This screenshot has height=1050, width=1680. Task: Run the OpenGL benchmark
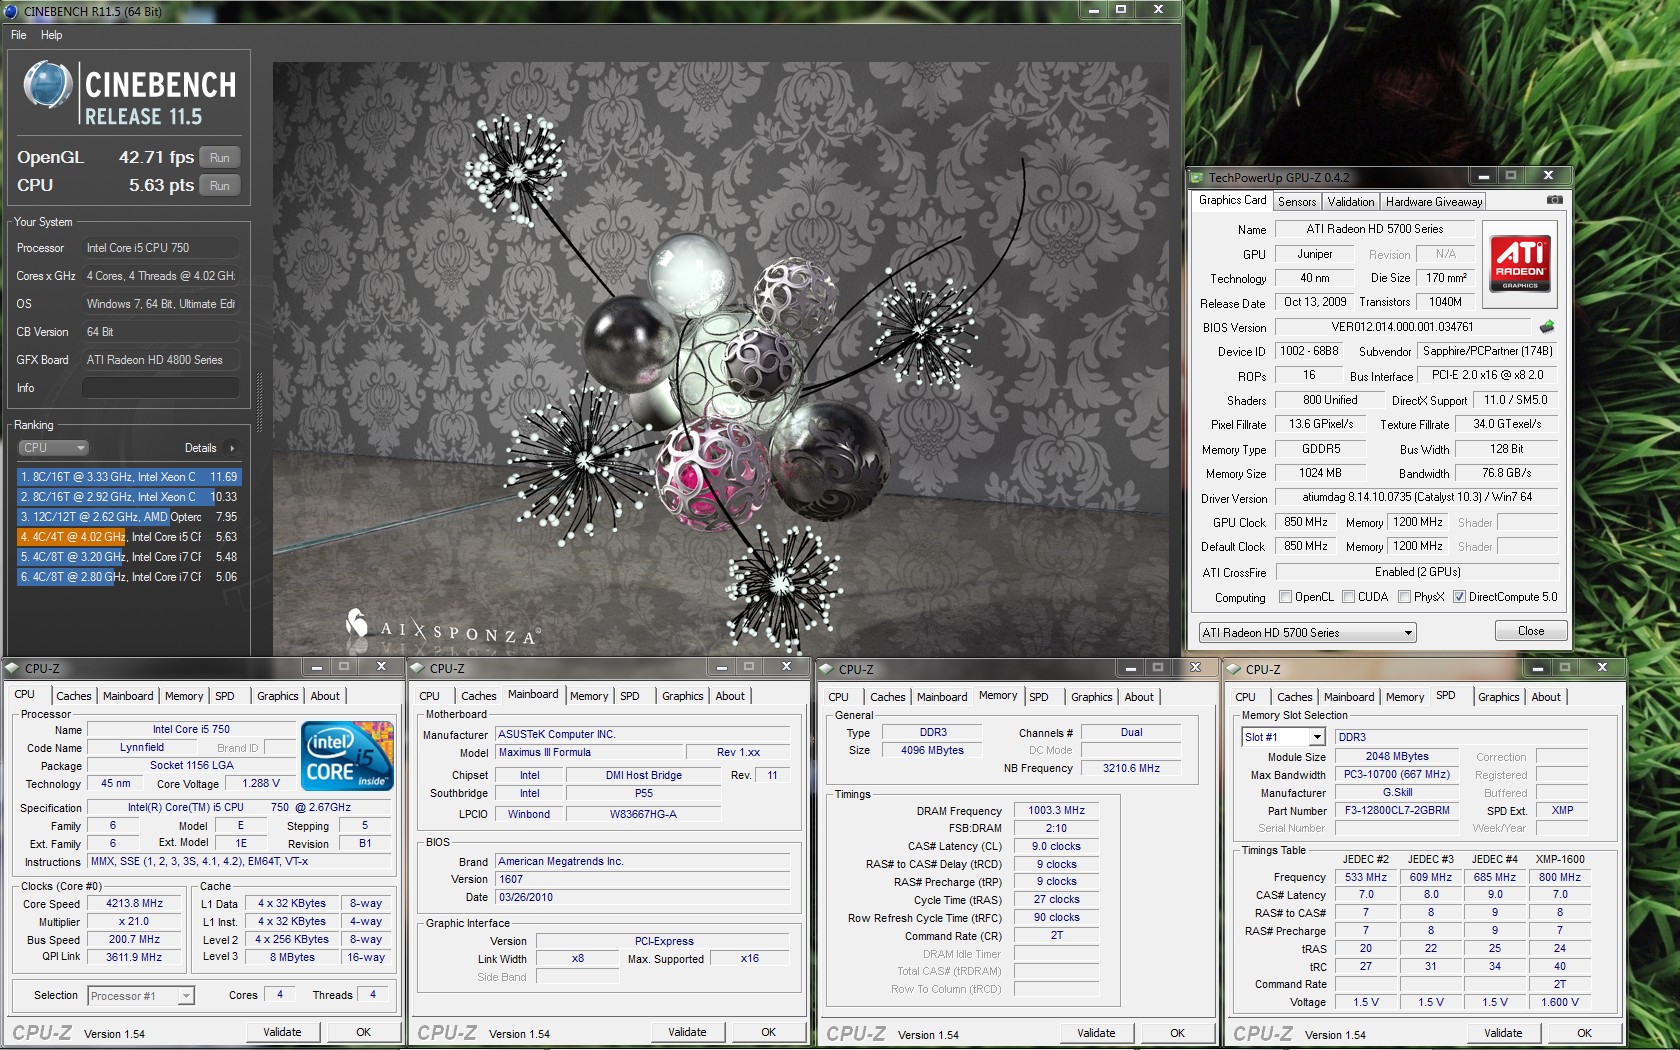point(220,158)
